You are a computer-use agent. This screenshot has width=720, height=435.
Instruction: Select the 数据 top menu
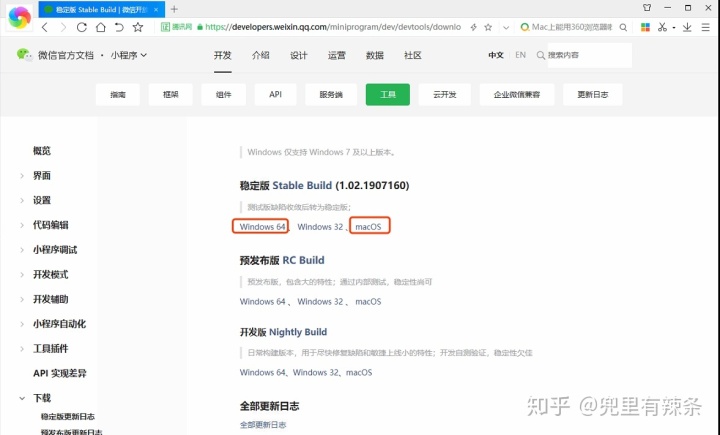tap(375, 55)
